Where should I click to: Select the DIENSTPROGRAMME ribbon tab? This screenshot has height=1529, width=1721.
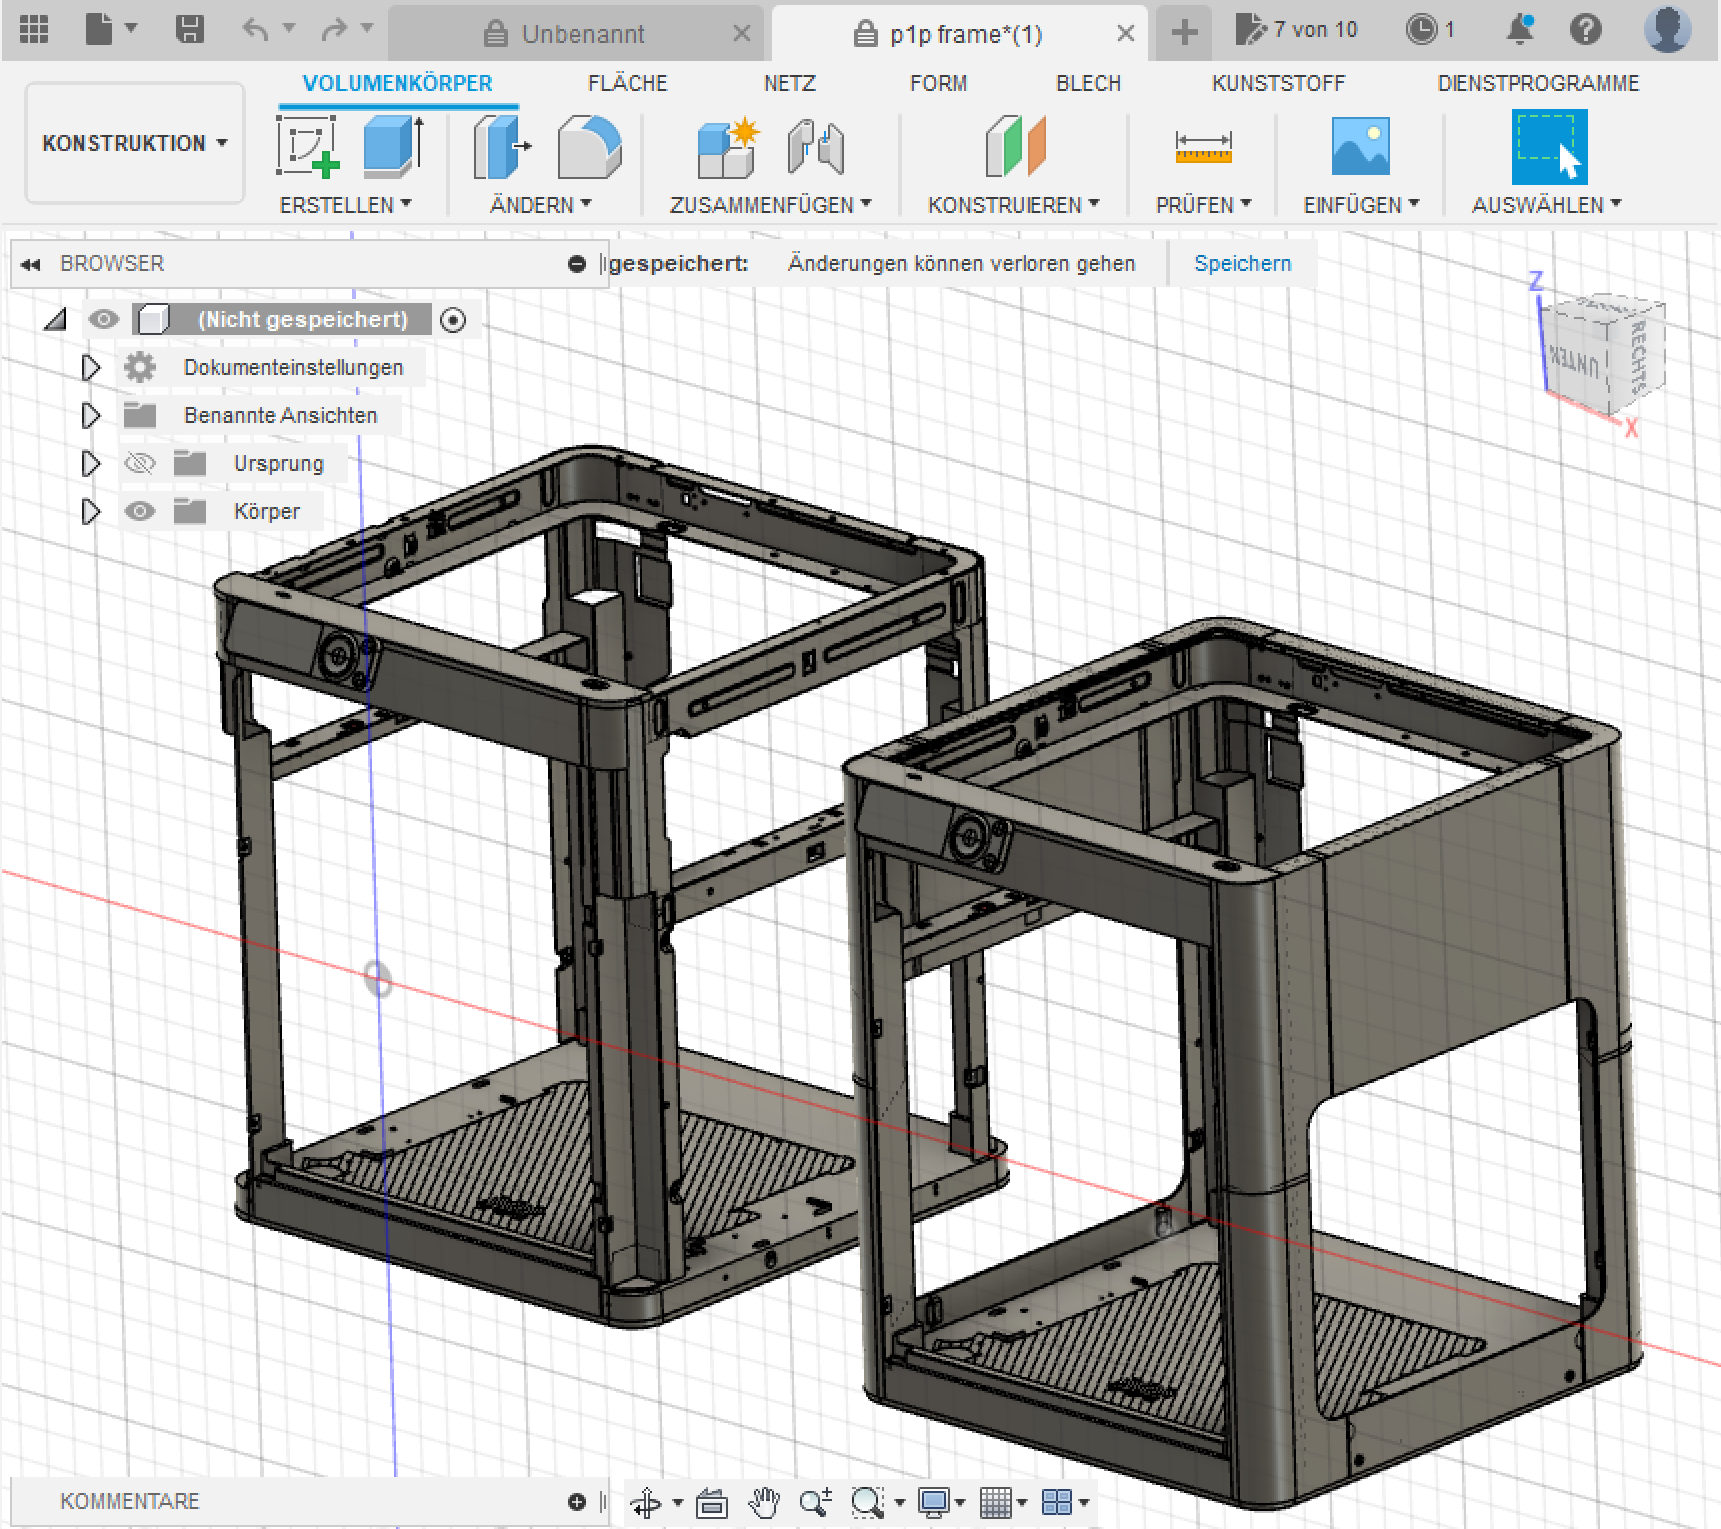tap(1538, 84)
